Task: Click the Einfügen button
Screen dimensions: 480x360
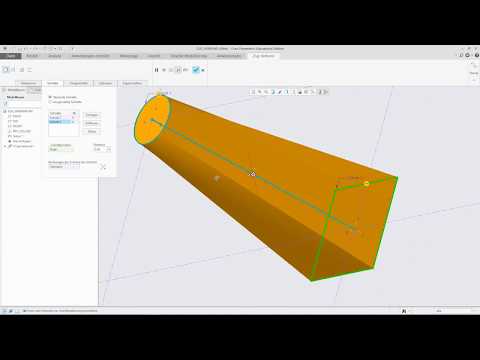Action: [92, 115]
